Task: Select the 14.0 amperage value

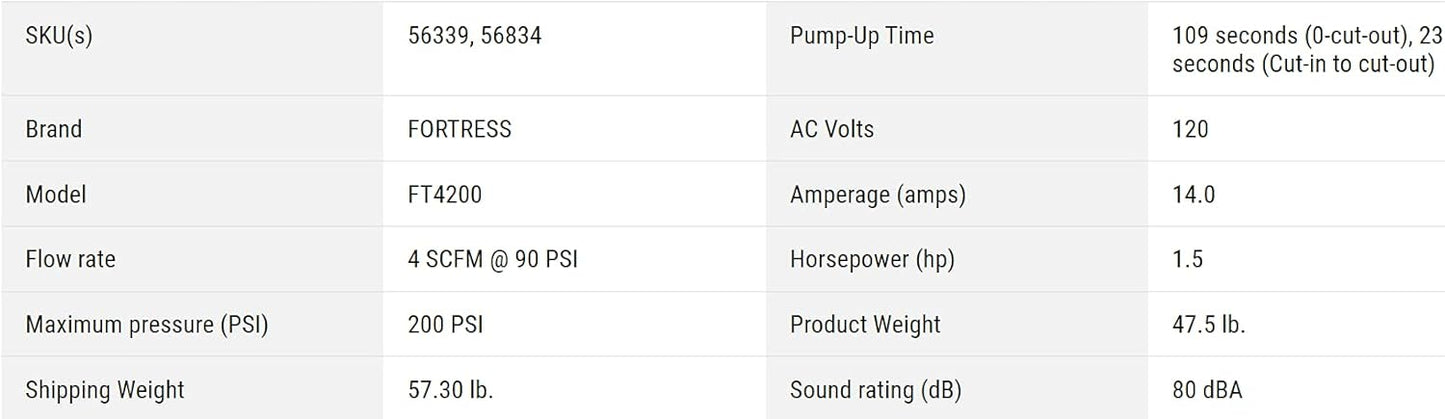Action: (1194, 194)
